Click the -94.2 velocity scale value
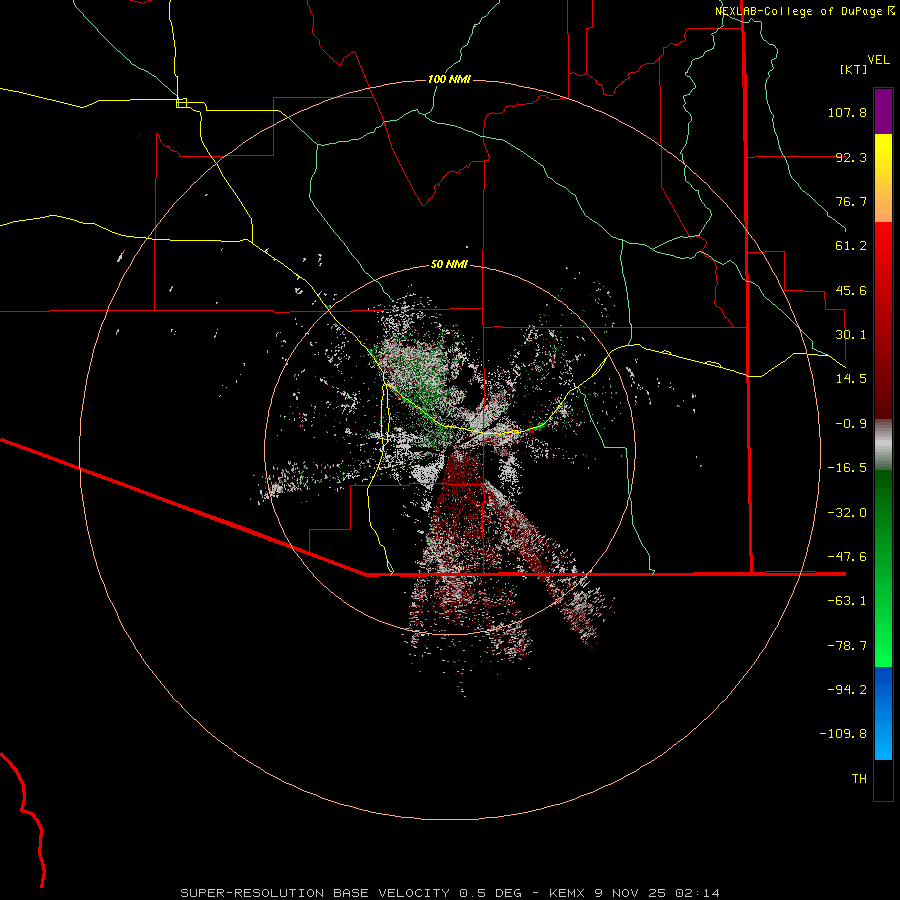The height and width of the screenshot is (900, 900). [847, 690]
